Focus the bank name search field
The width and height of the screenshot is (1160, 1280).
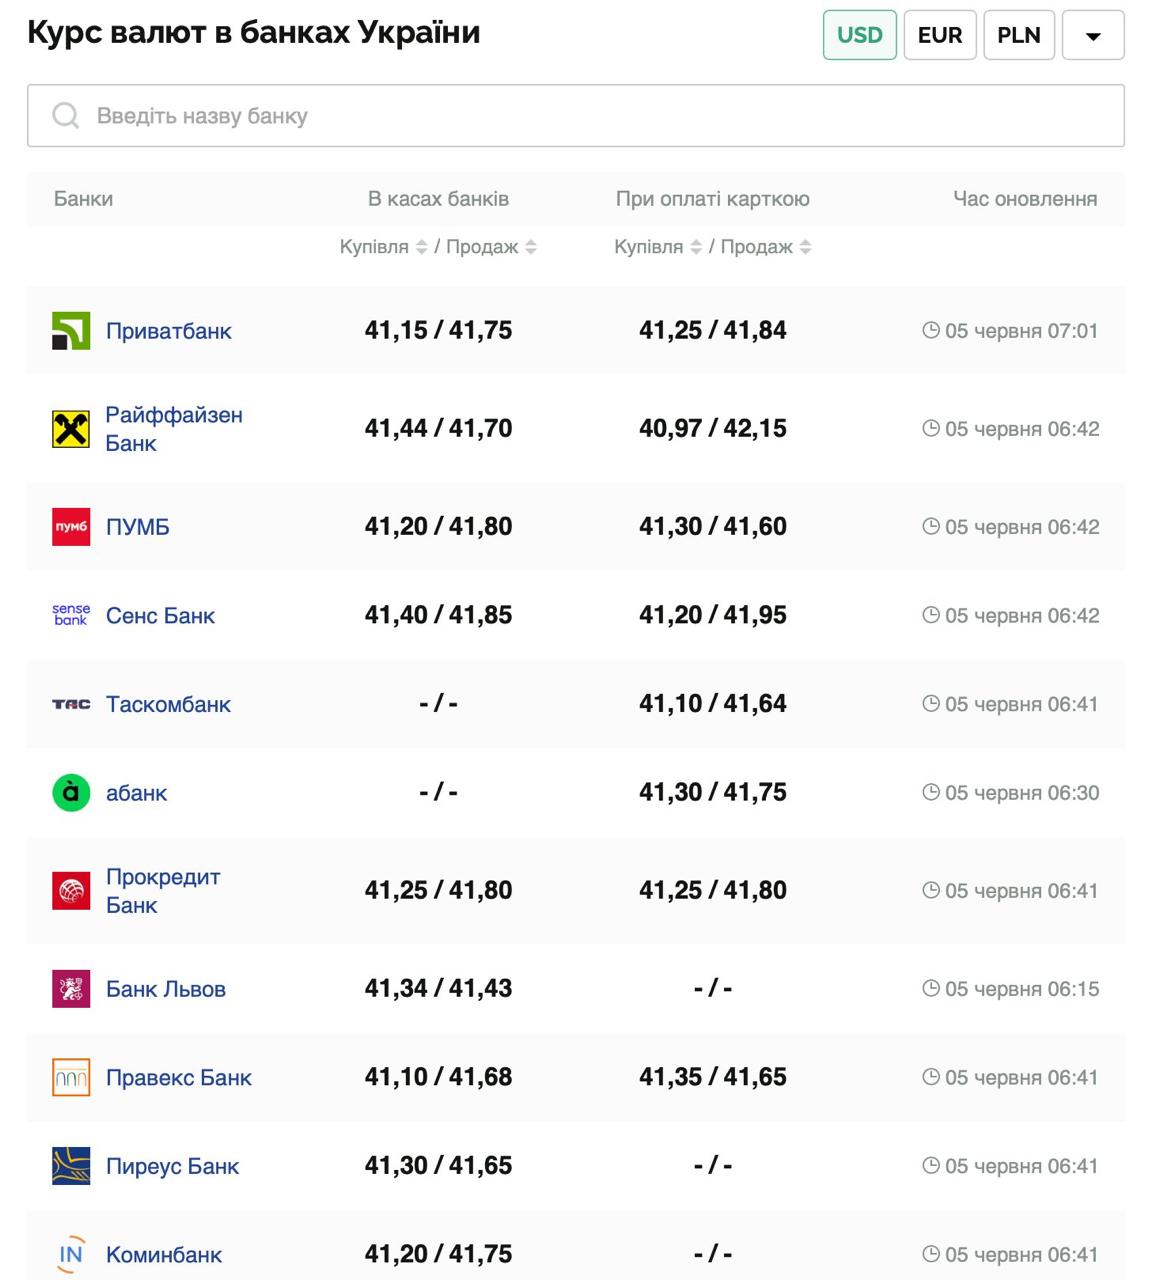pyautogui.click(x=600, y=116)
